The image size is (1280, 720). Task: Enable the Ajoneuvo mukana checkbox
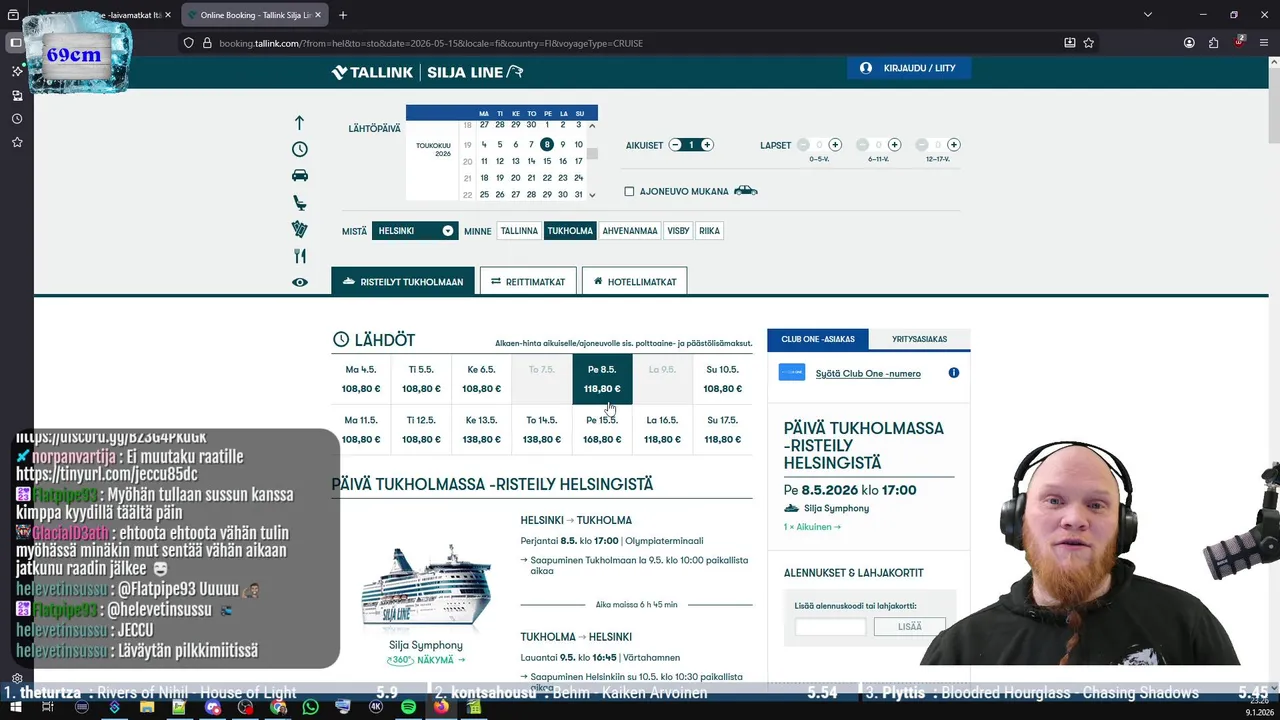pos(629,191)
